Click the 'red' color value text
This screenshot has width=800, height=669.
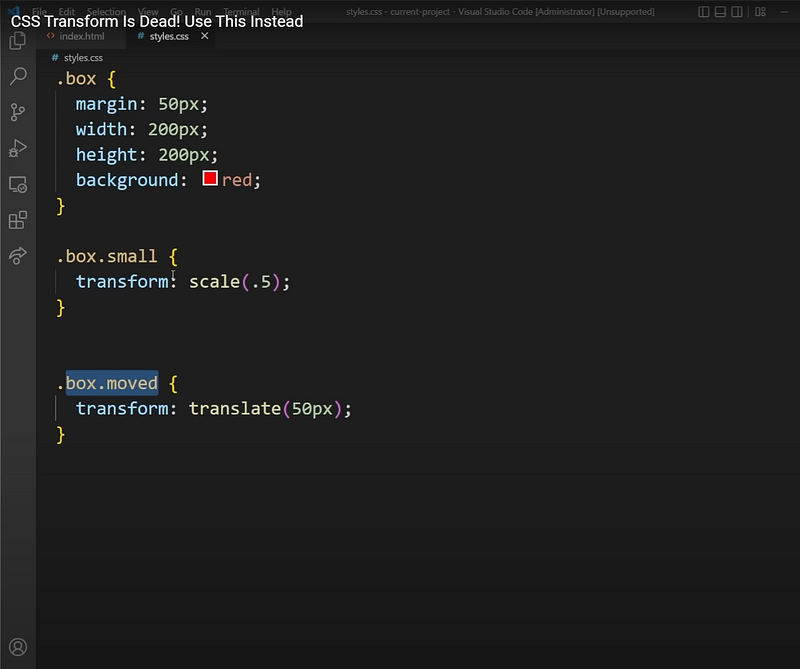tap(237, 180)
